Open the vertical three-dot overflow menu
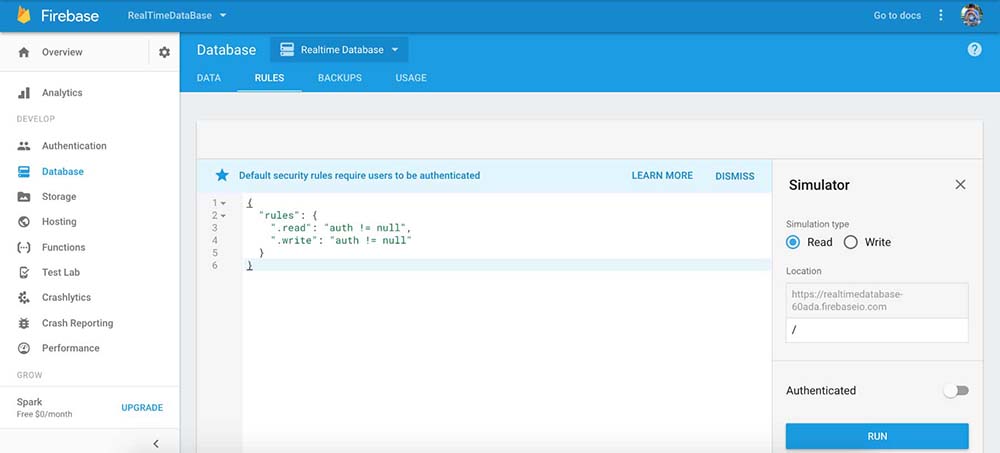 [x=940, y=16]
